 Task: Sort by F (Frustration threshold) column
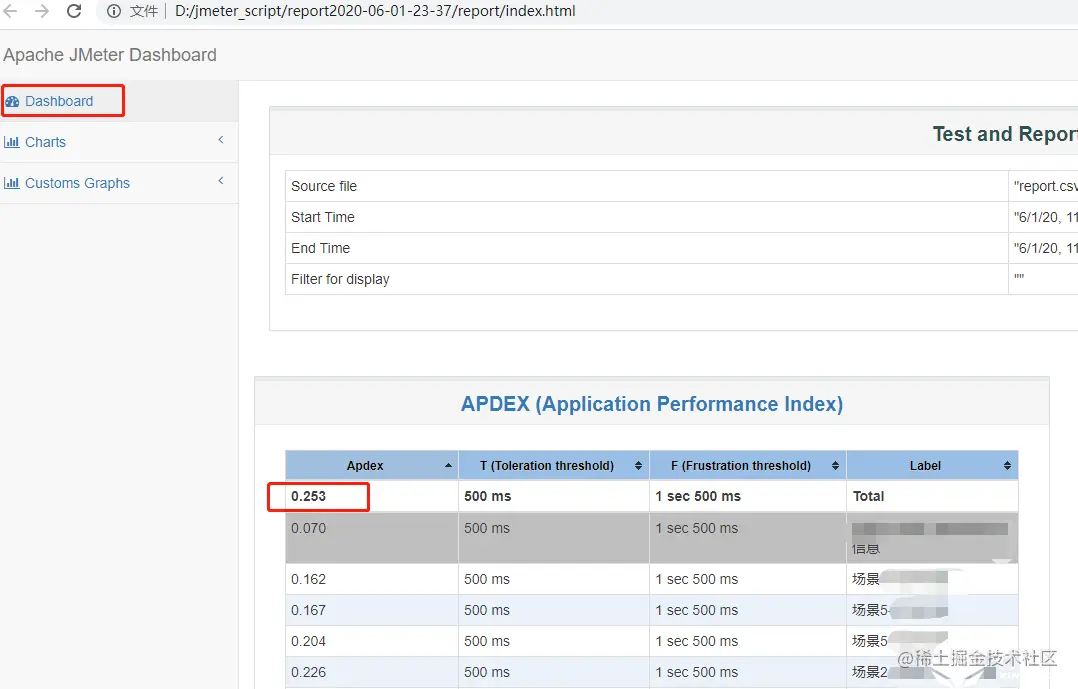[748, 466]
